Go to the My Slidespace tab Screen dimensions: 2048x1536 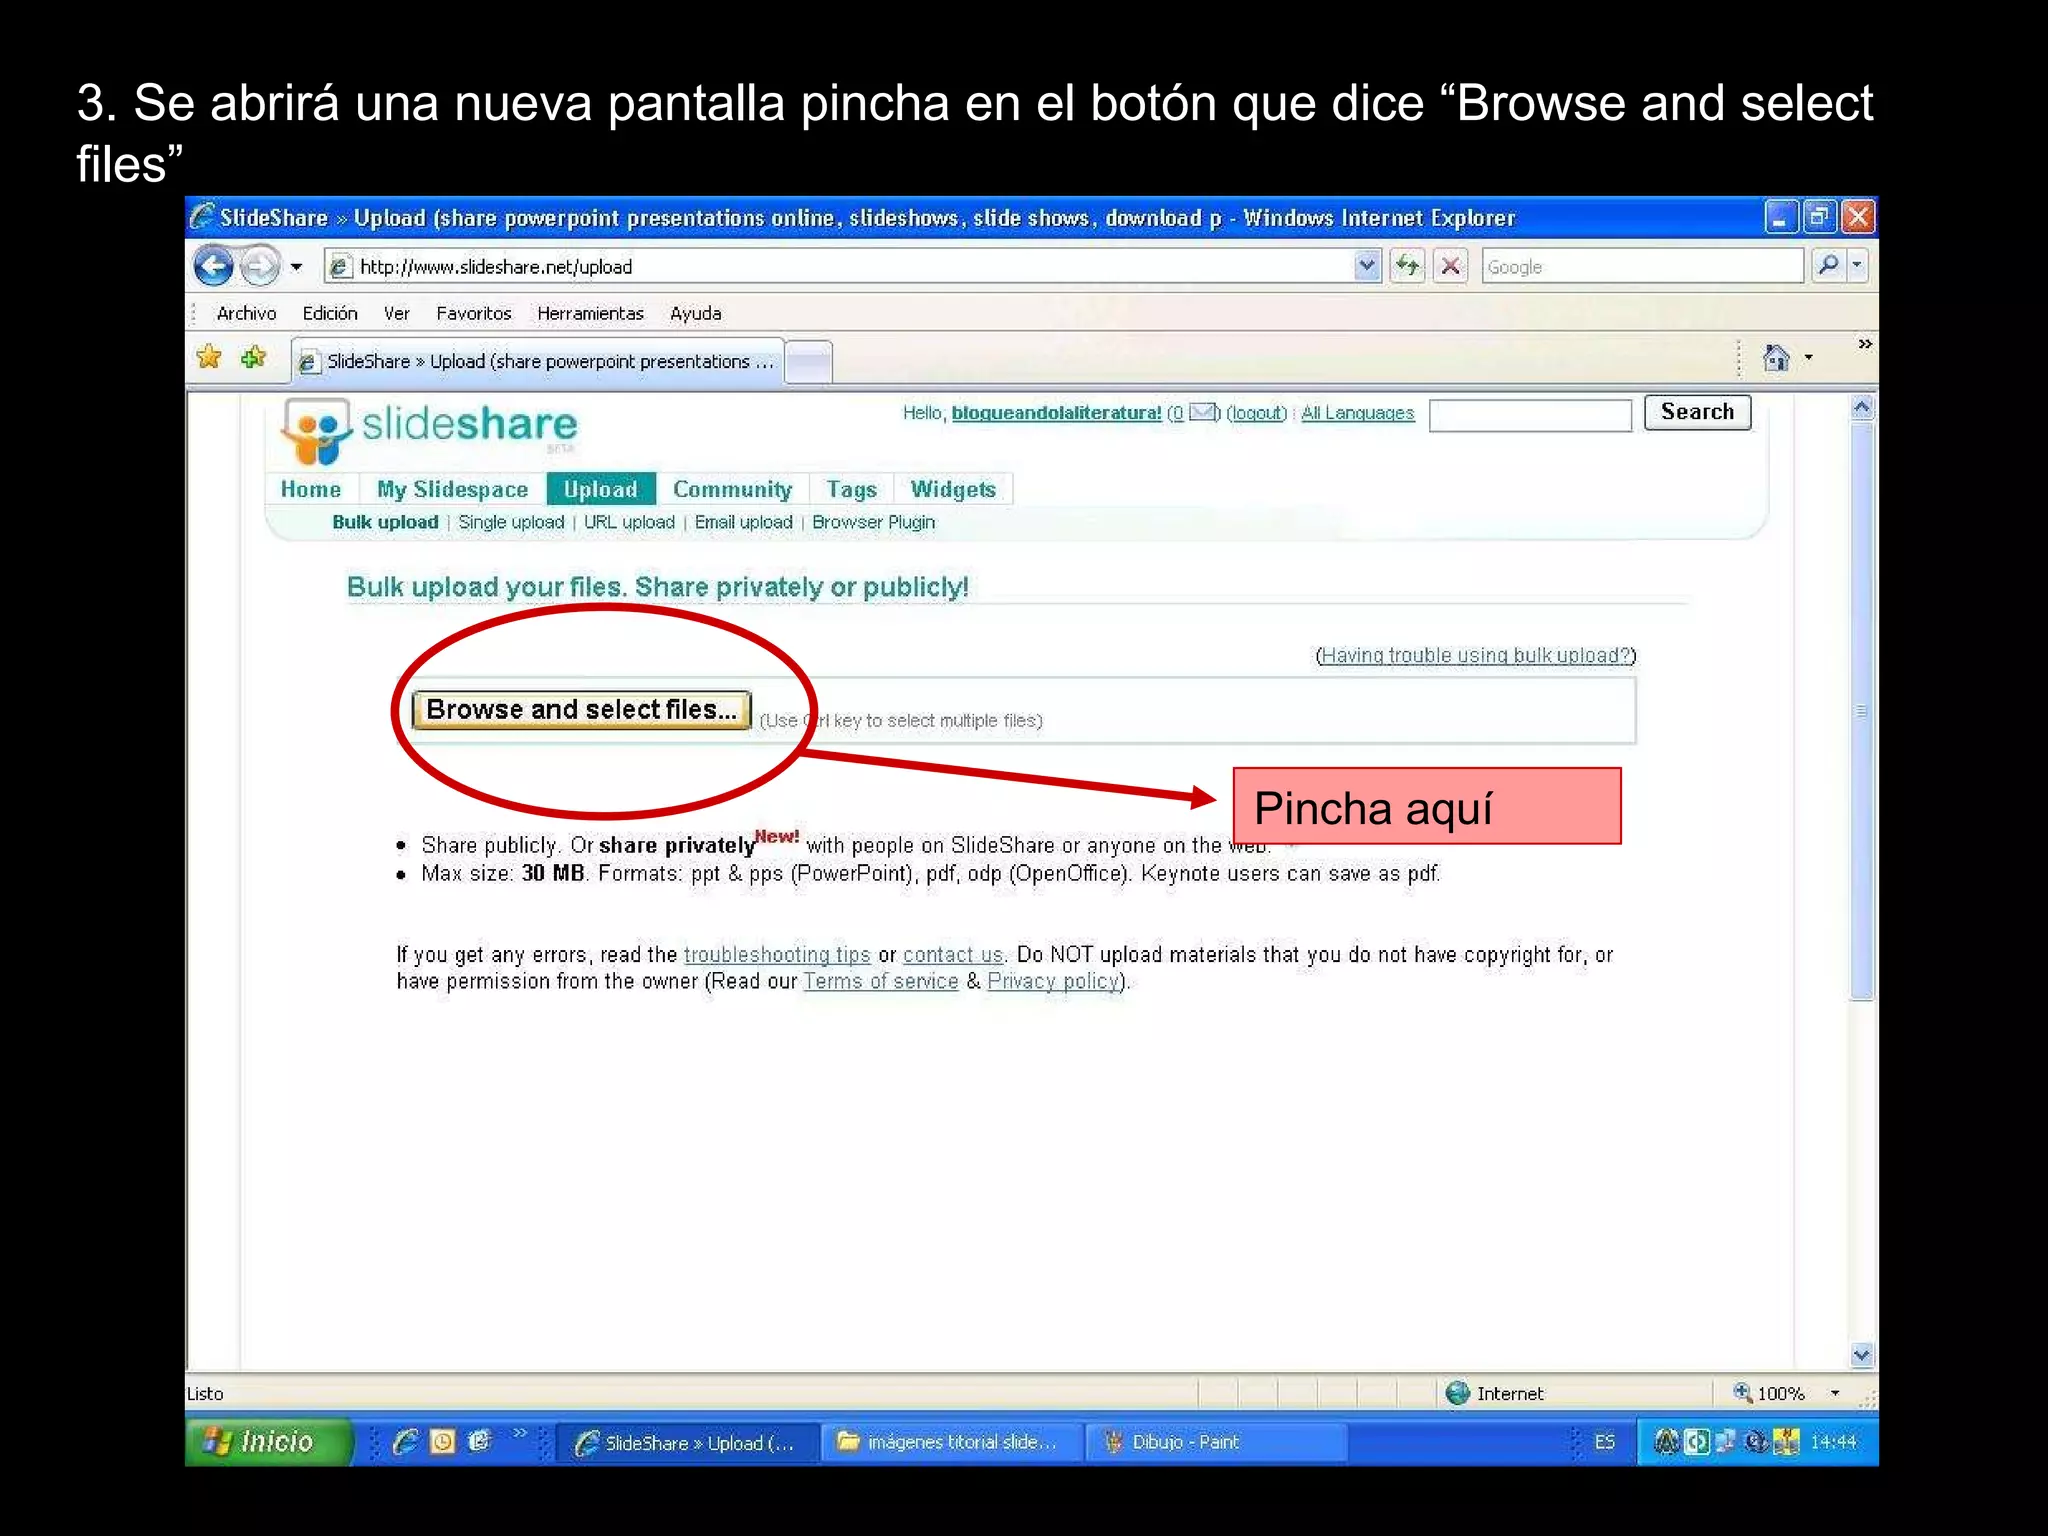coord(452,489)
